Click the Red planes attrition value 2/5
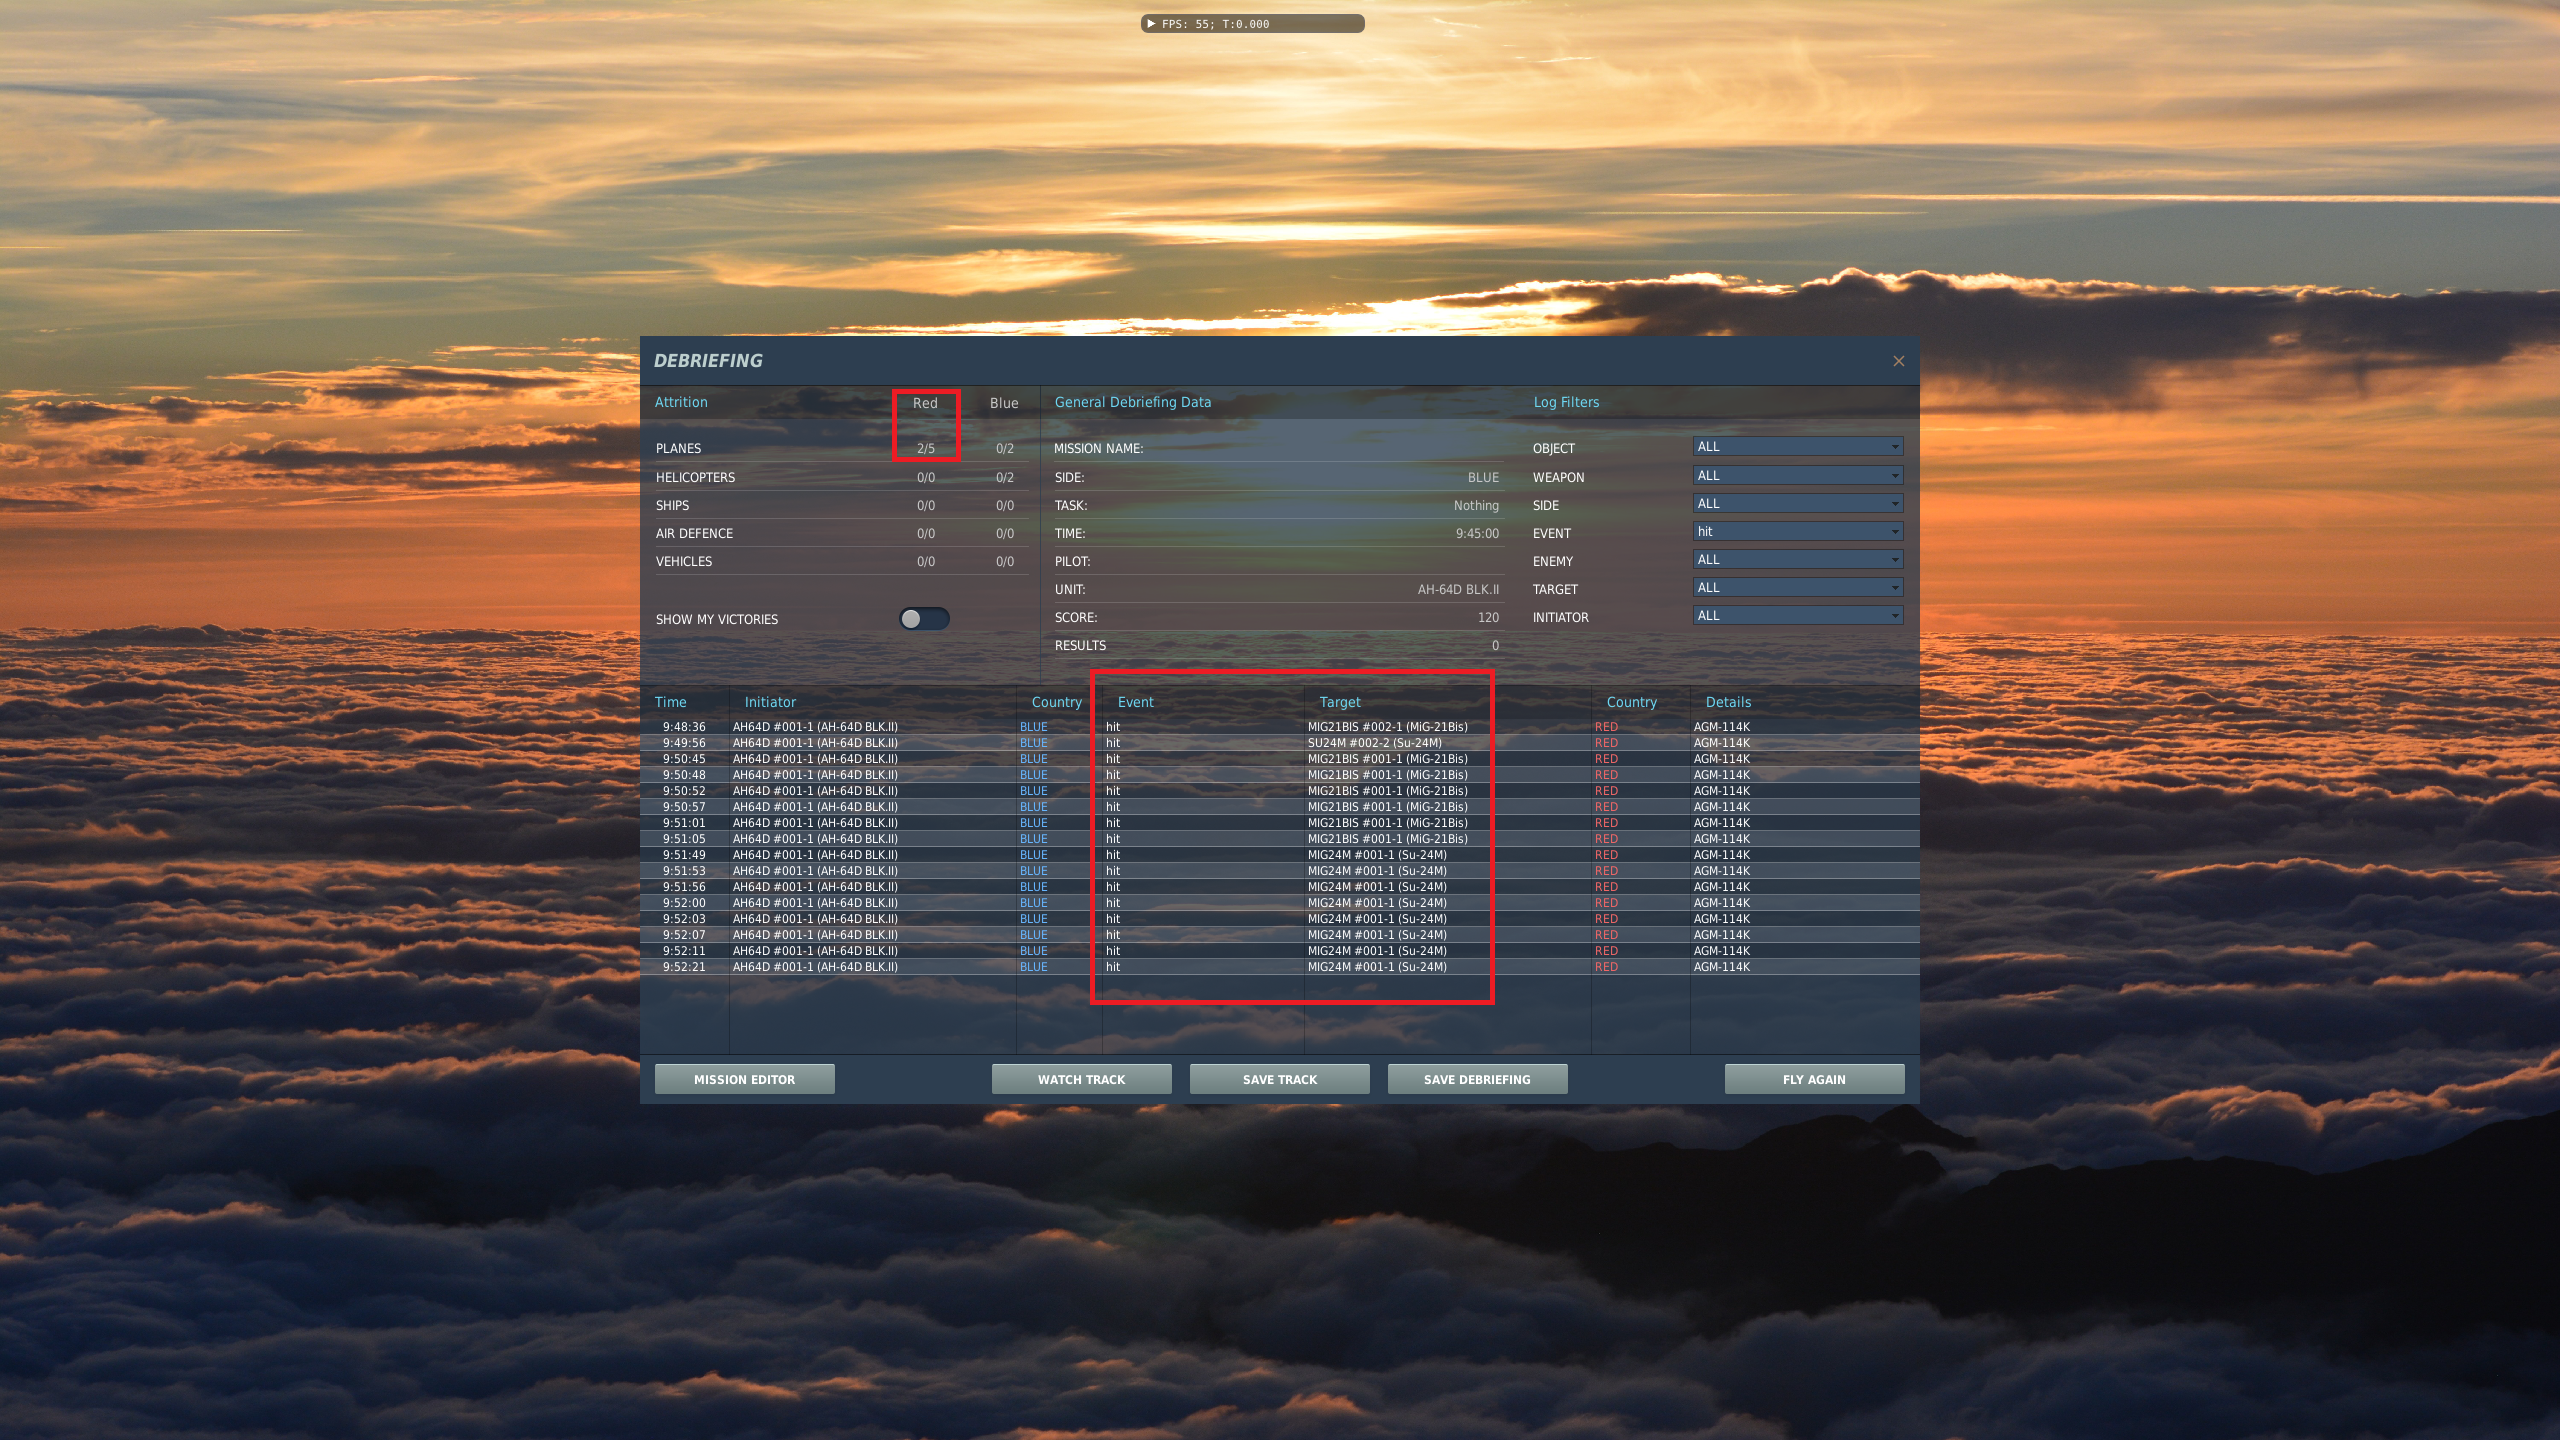 click(x=926, y=449)
